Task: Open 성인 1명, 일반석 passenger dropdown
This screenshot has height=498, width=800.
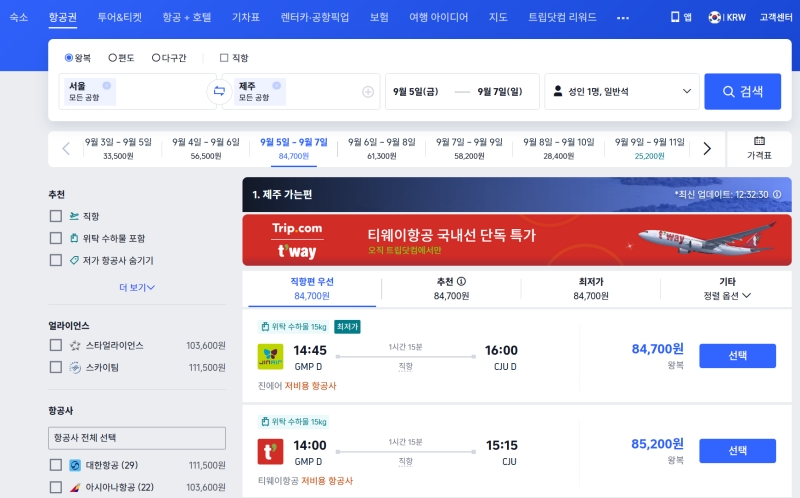Action: click(622, 92)
